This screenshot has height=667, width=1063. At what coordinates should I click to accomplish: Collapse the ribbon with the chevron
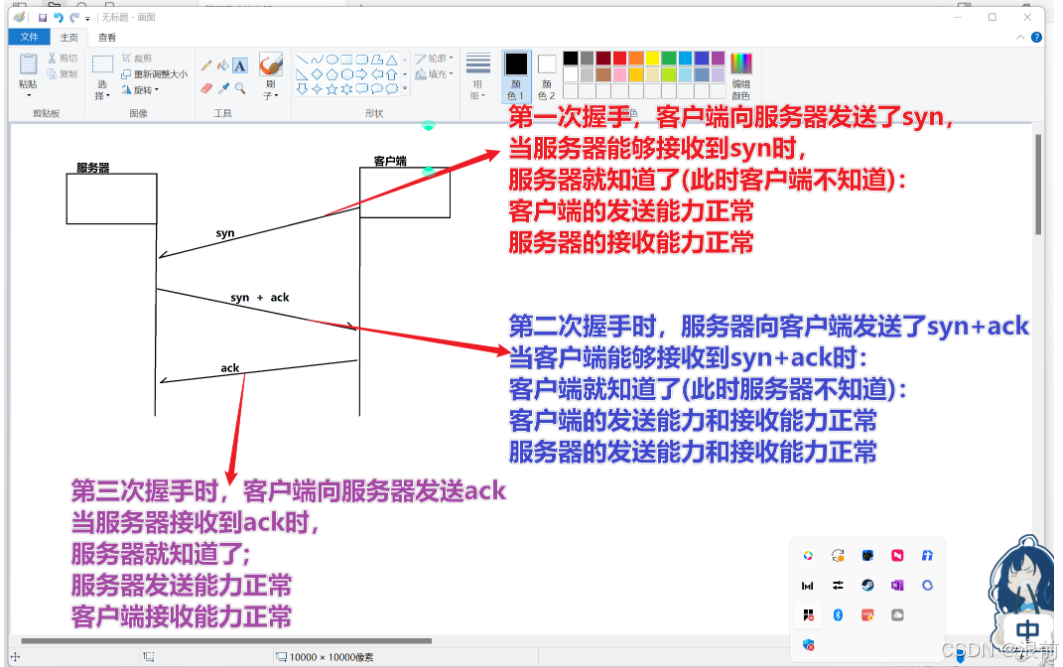pyautogui.click(x=1020, y=37)
